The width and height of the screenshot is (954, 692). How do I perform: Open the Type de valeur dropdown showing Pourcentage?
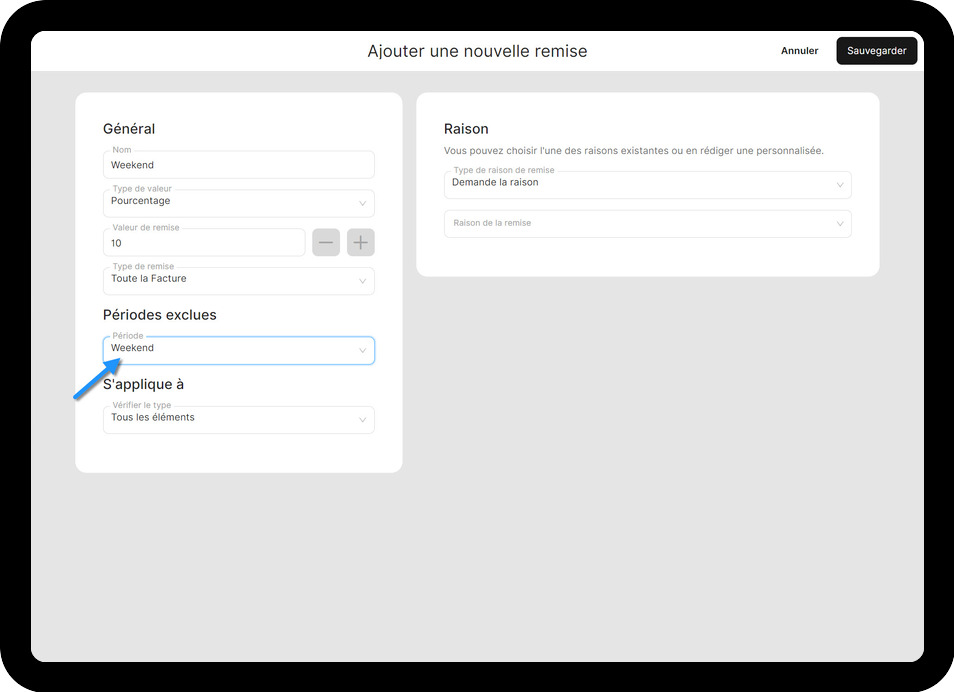tap(230, 203)
